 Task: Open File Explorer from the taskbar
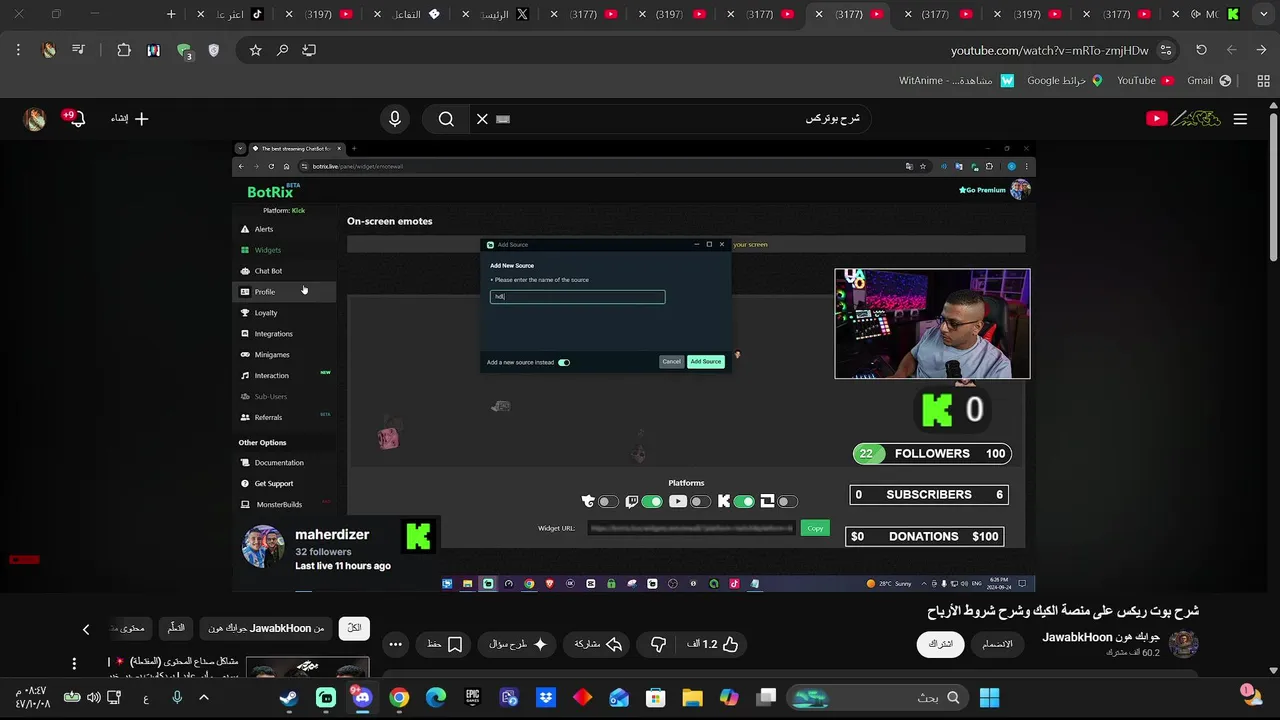692,698
